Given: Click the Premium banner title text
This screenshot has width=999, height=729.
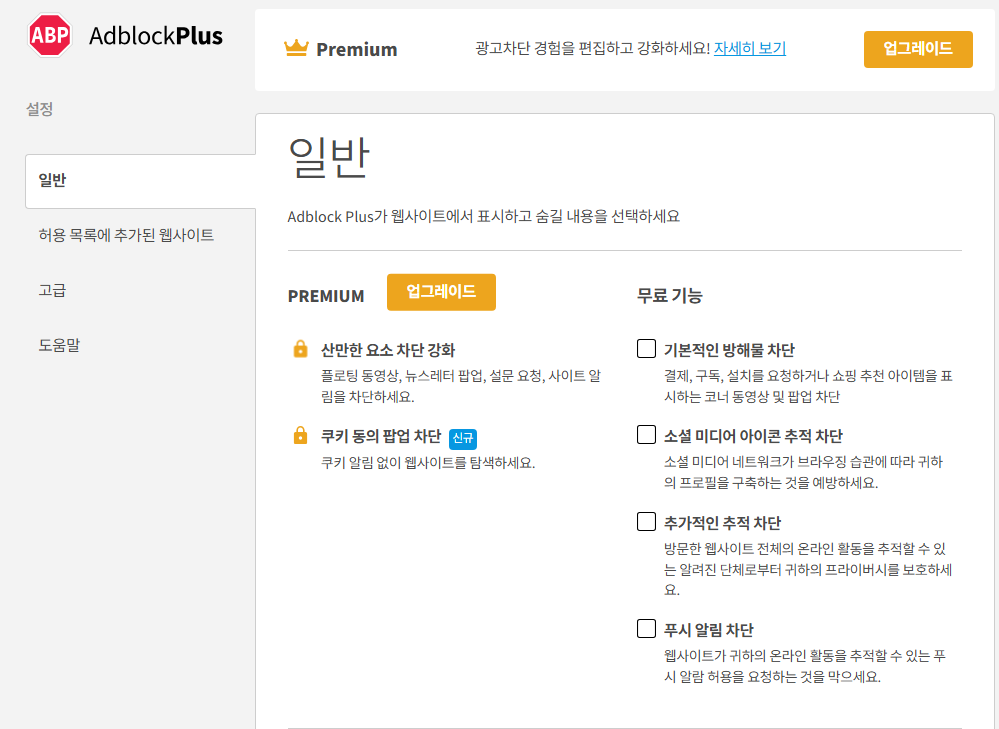Looking at the screenshot, I should pyautogui.click(x=357, y=49).
